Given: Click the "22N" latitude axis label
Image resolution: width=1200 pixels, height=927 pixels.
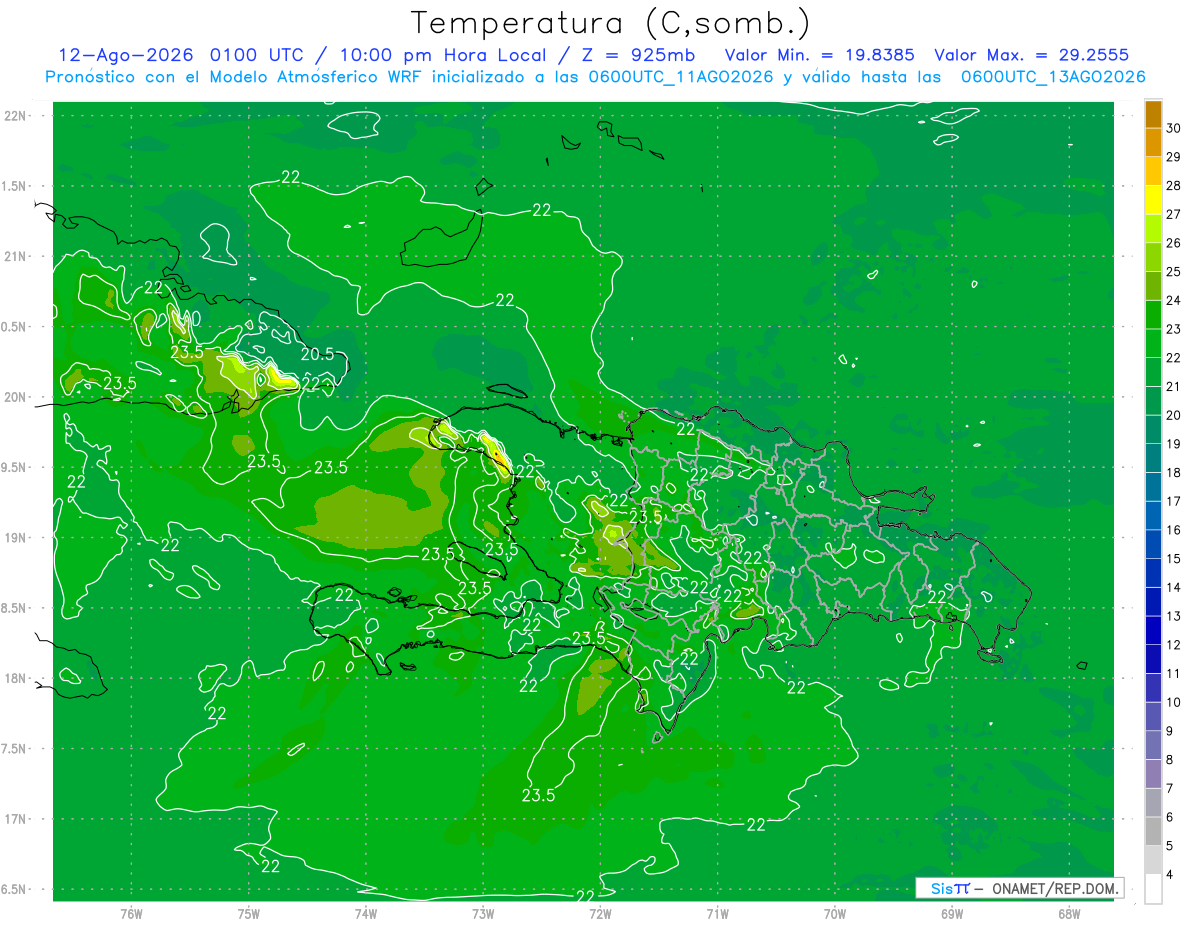Looking at the screenshot, I should 14,116.
